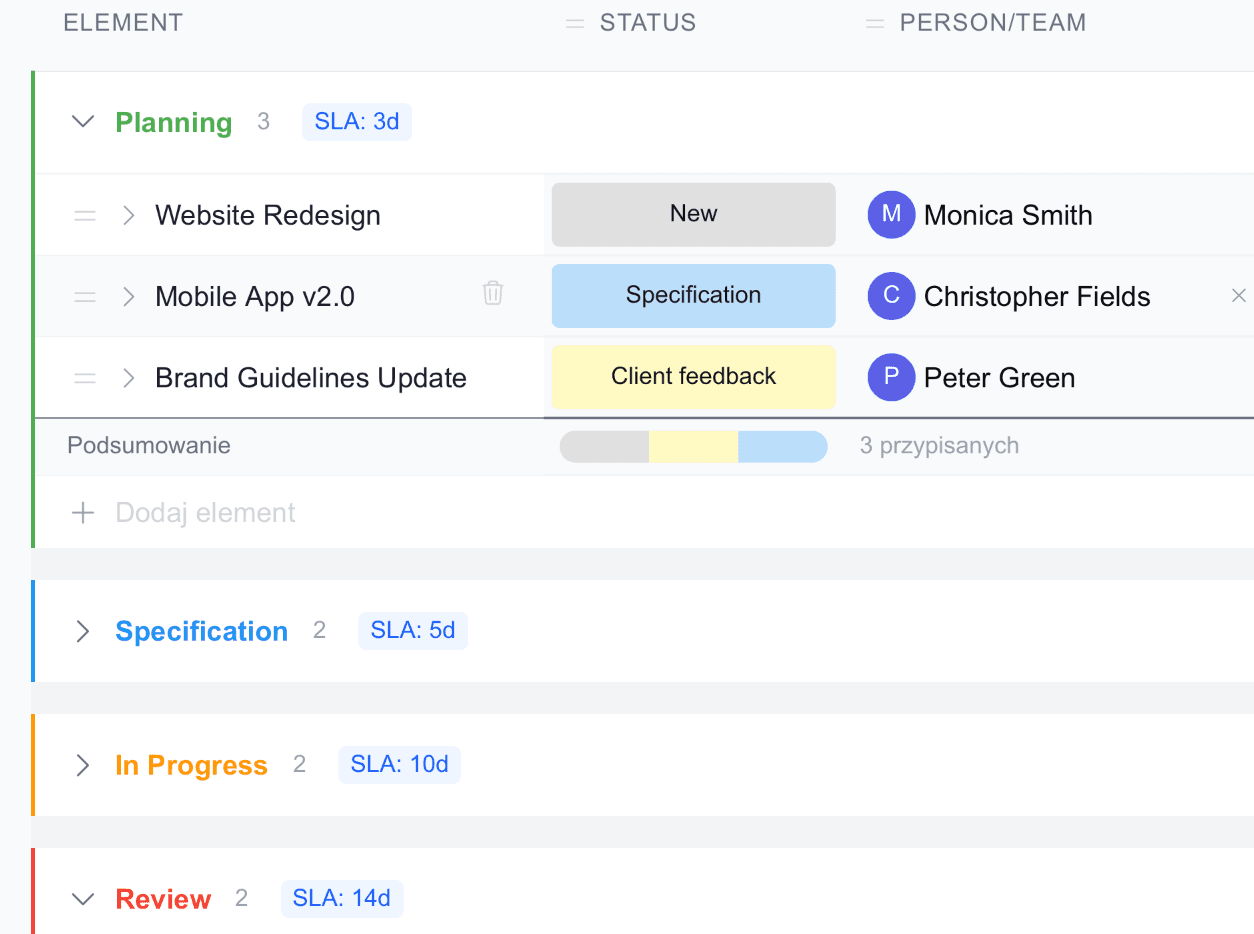Collapse the Review group
1254x934 pixels.
point(84,899)
